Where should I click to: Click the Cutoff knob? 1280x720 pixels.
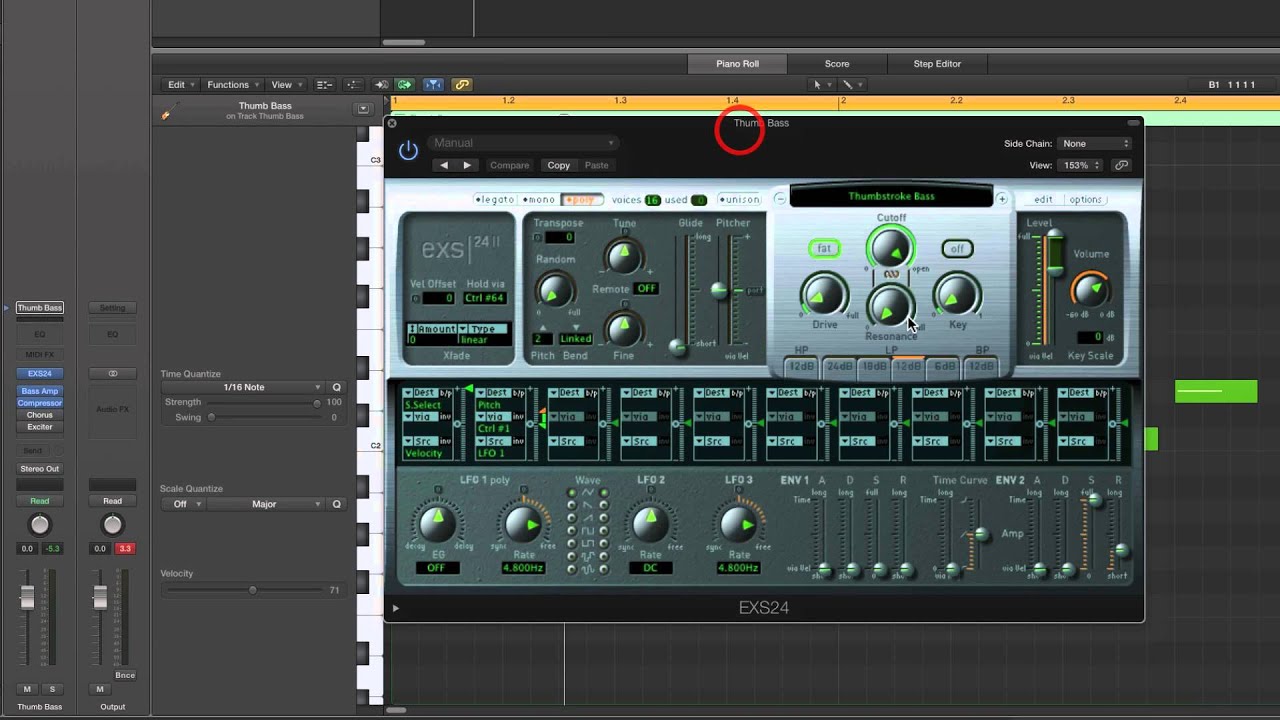click(890, 247)
